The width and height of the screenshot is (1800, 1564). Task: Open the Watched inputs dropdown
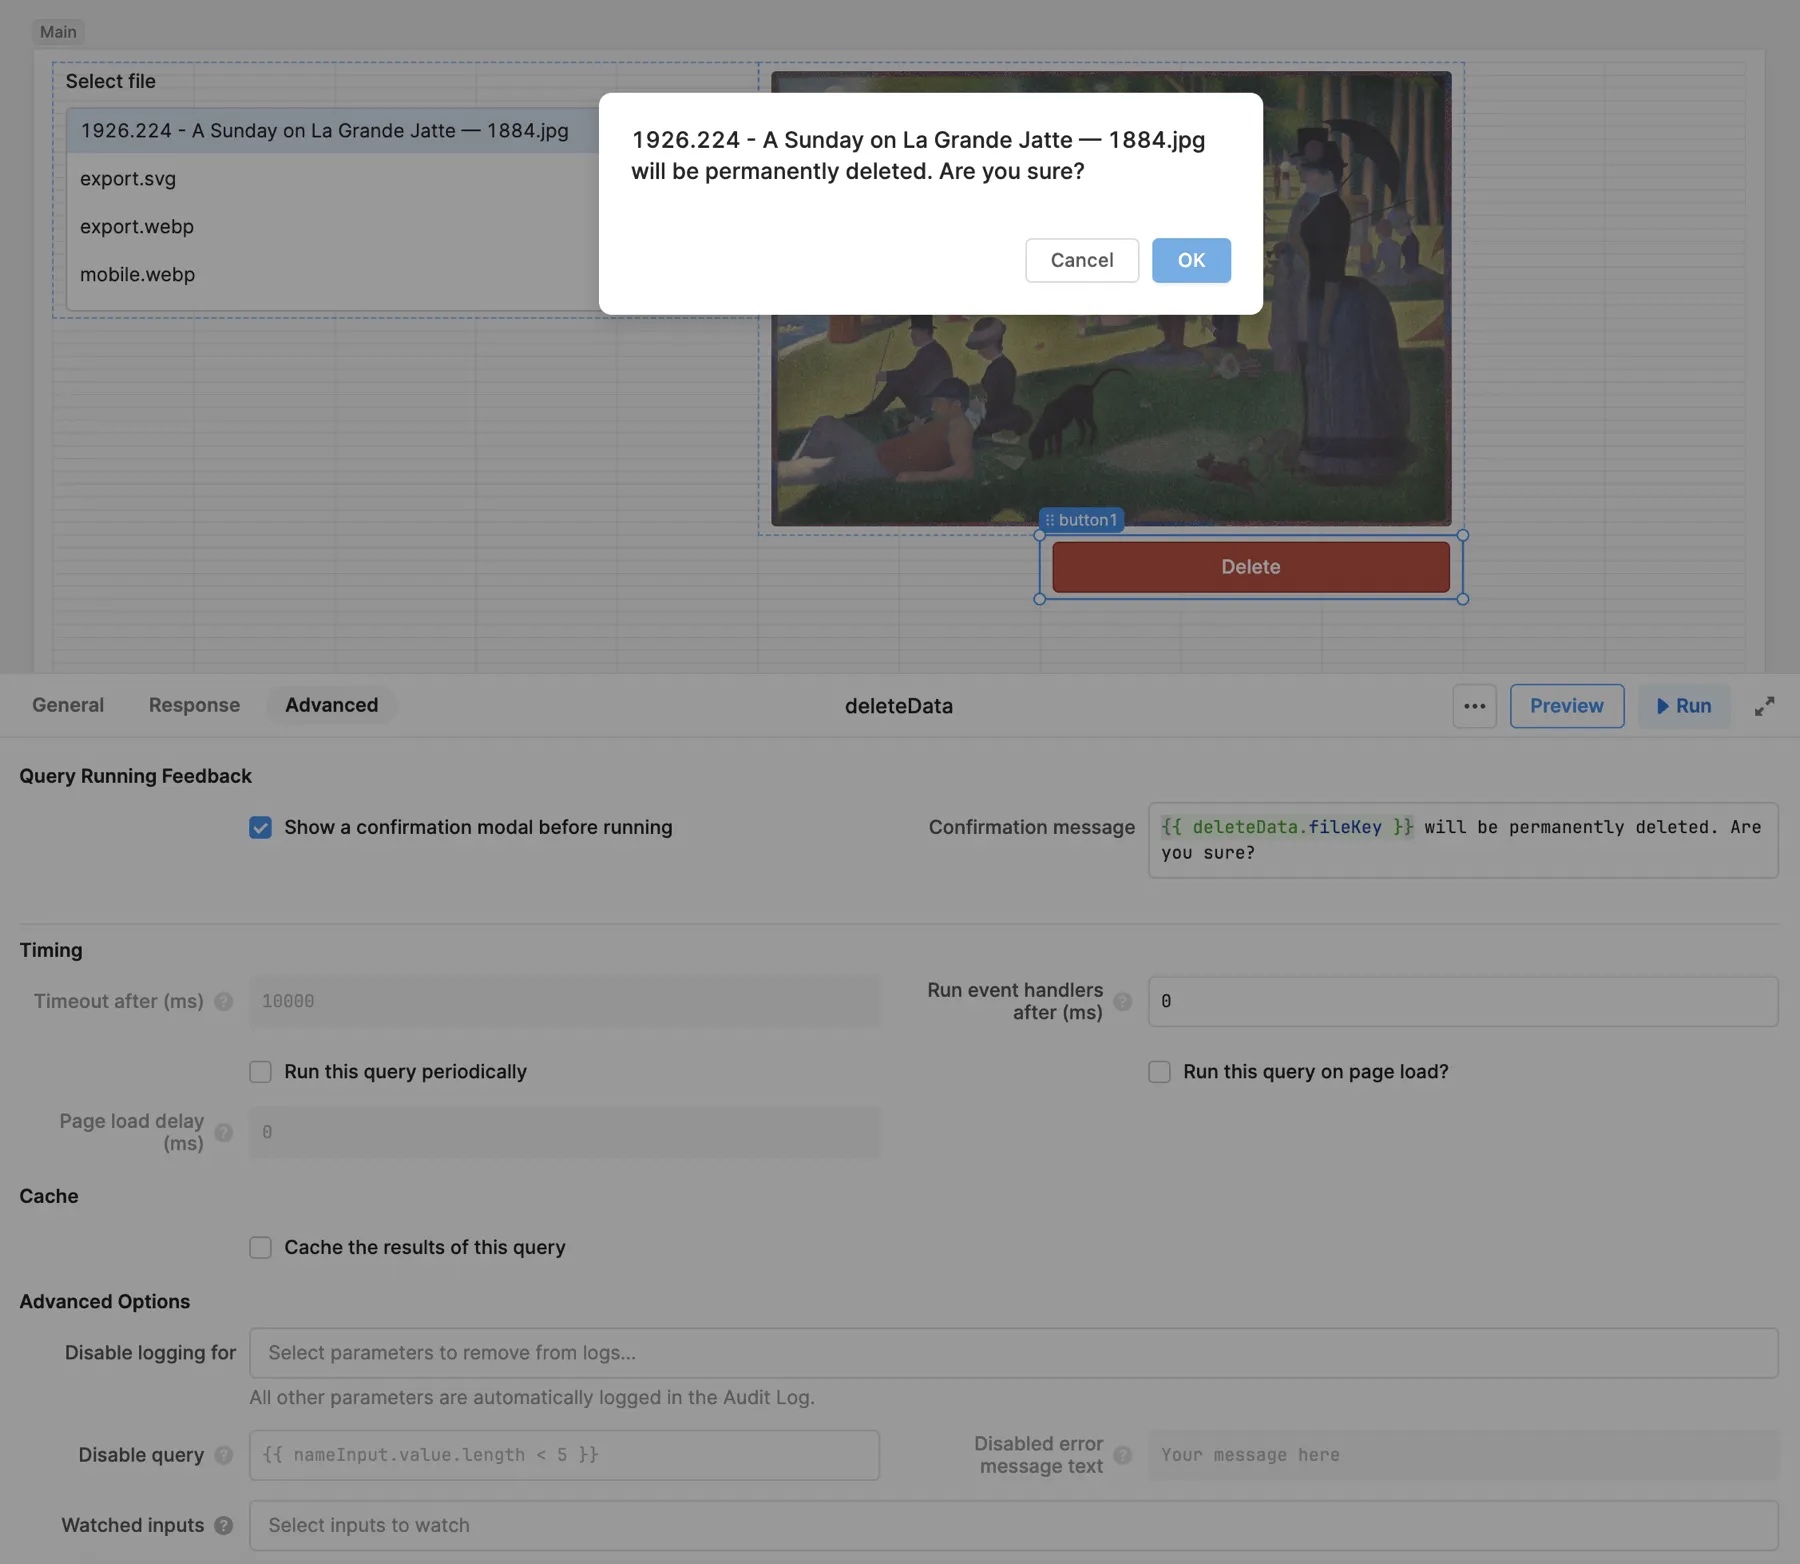pyautogui.click(x=1014, y=1525)
